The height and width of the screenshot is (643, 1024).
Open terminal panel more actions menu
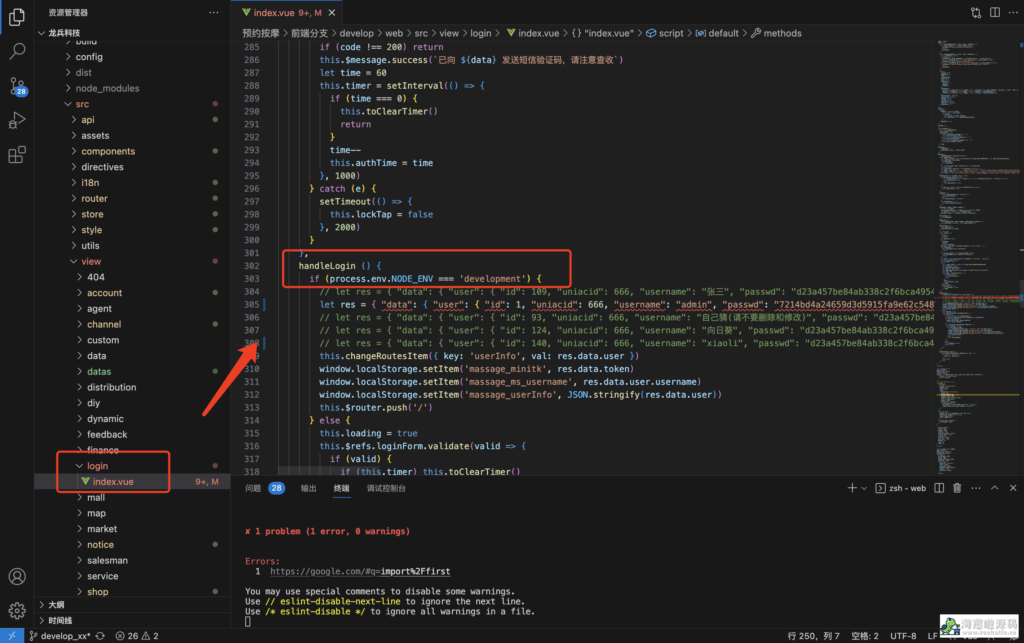(976, 488)
